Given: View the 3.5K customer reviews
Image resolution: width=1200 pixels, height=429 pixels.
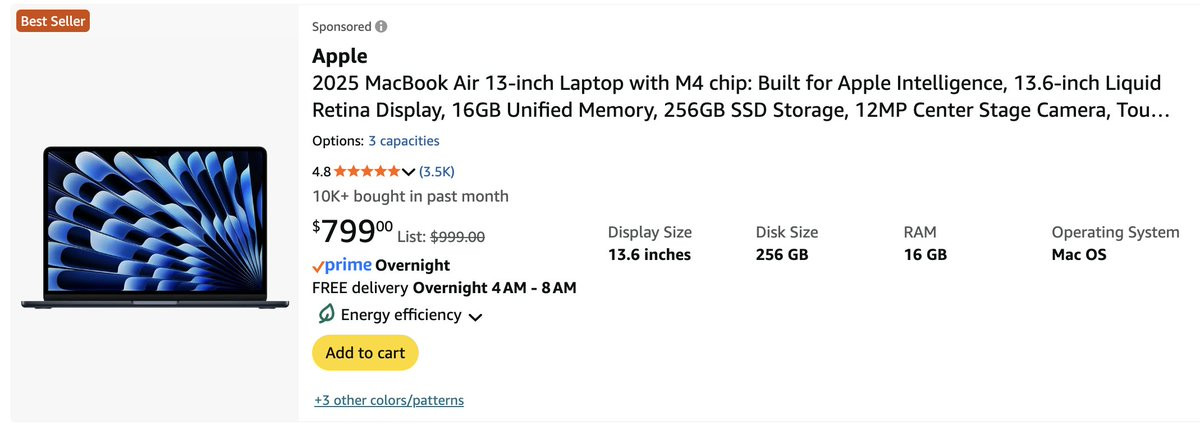Looking at the screenshot, I should pyautogui.click(x=437, y=171).
